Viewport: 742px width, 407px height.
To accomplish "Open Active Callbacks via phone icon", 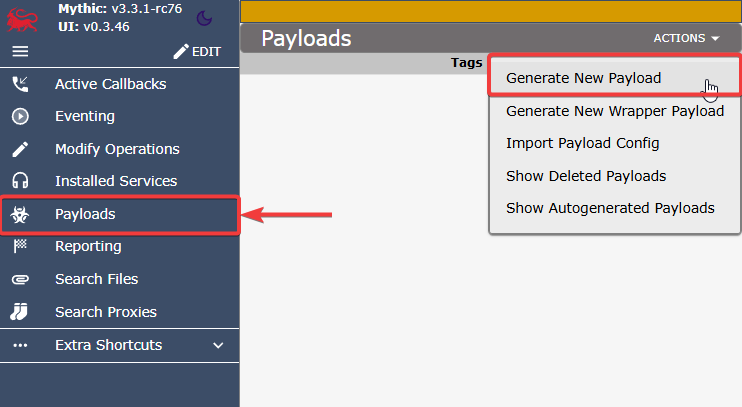I will coord(20,84).
